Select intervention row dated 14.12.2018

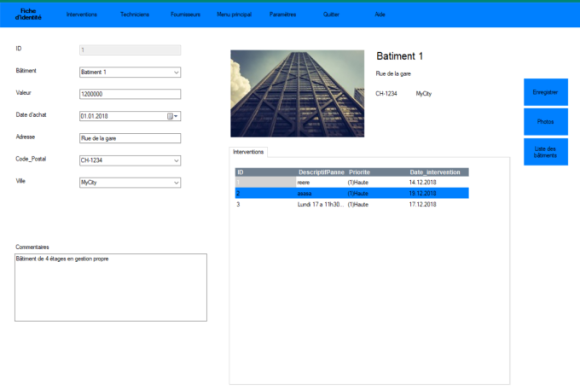(x=352, y=182)
